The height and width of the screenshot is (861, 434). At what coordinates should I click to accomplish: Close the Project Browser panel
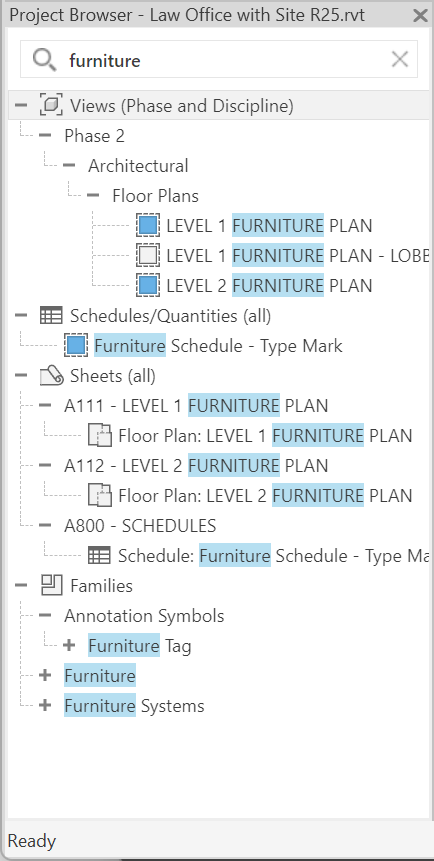pyautogui.click(x=420, y=15)
